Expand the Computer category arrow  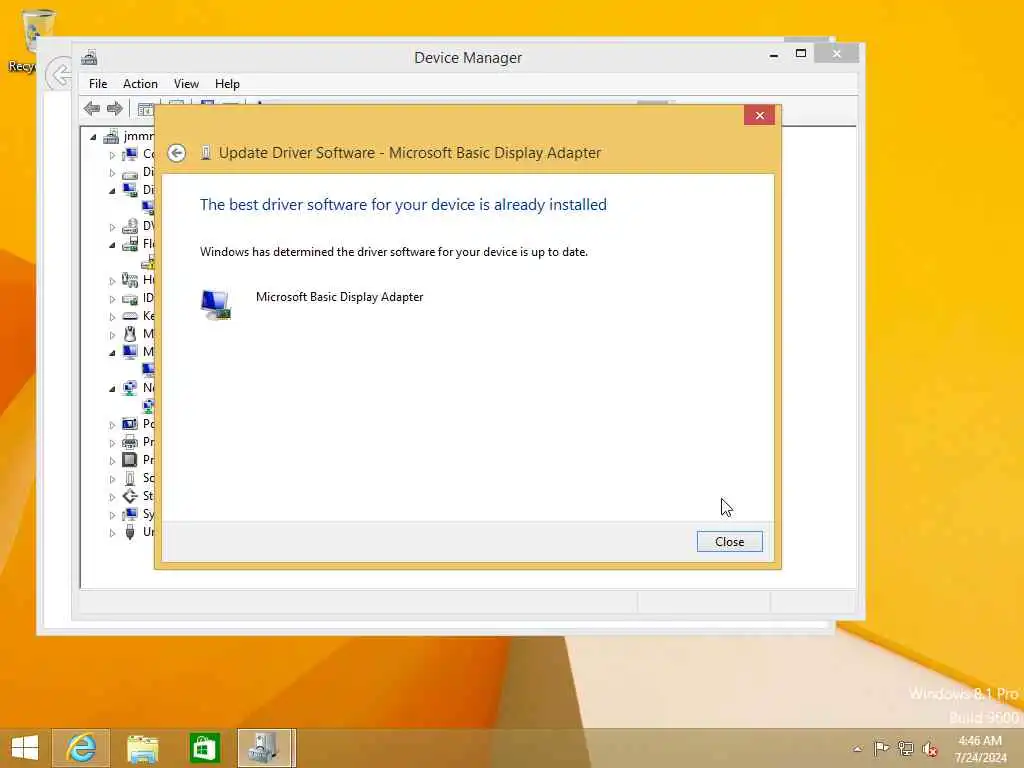[112, 155]
